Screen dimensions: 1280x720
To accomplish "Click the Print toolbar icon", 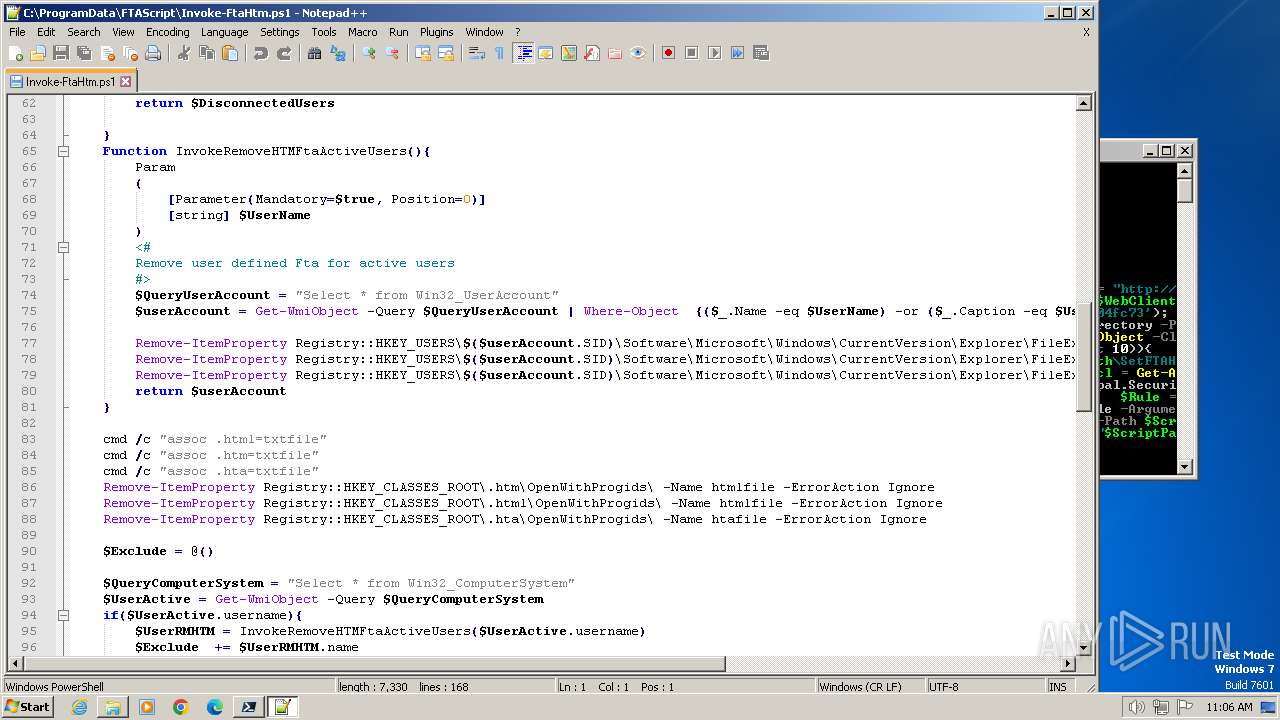I will click(153, 53).
